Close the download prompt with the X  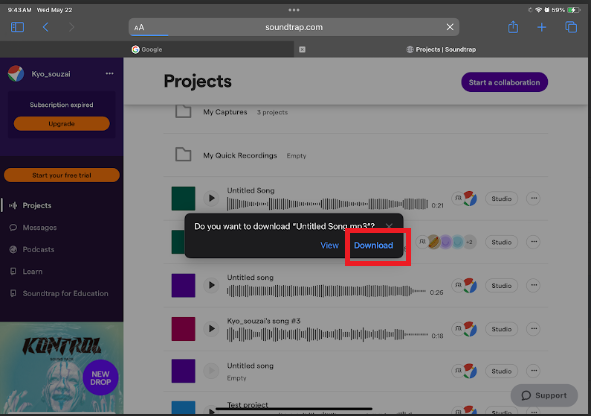(x=389, y=226)
